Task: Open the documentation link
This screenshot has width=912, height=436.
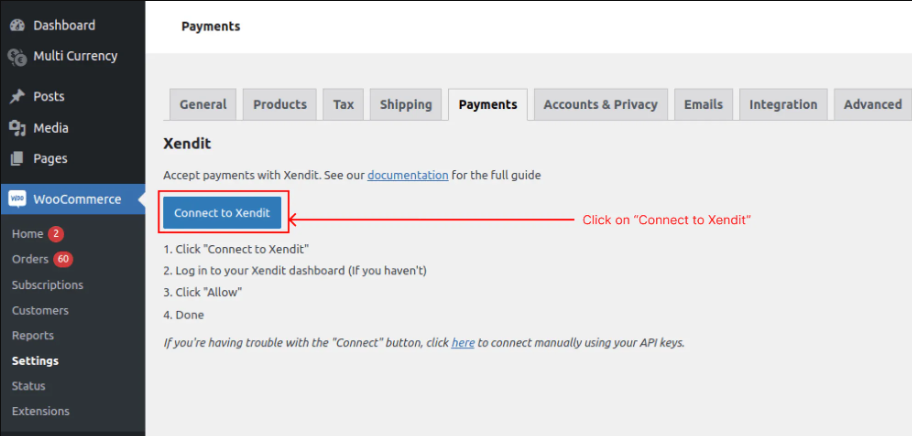Action: (x=408, y=175)
